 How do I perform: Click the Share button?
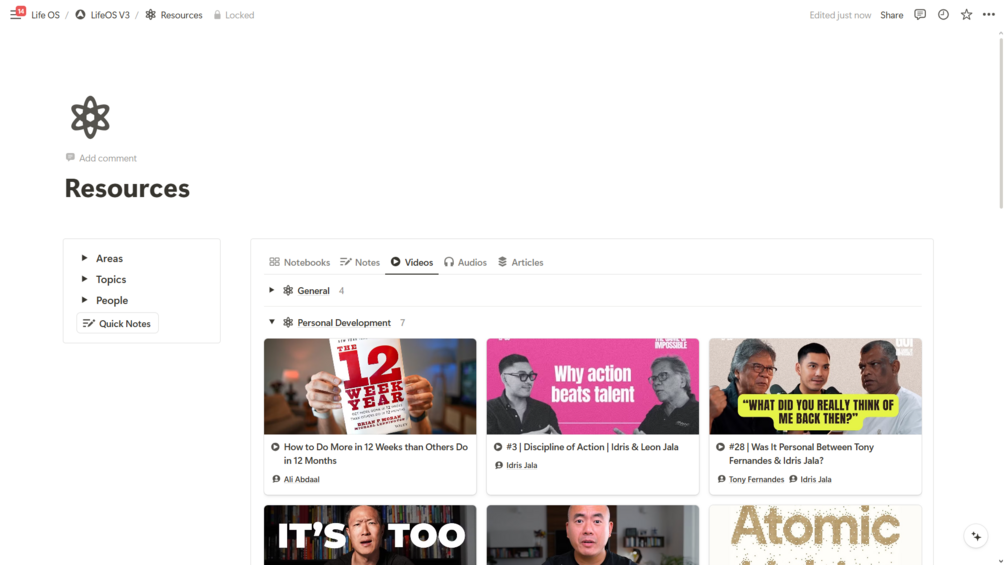892,15
